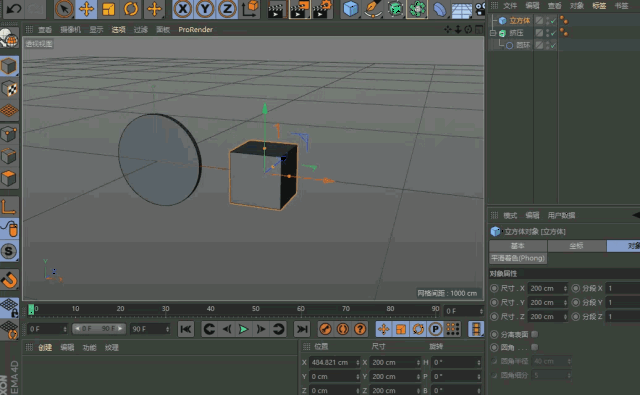Activate the Move tool in top toolbar
640x395 pixels.
[x=86, y=9]
